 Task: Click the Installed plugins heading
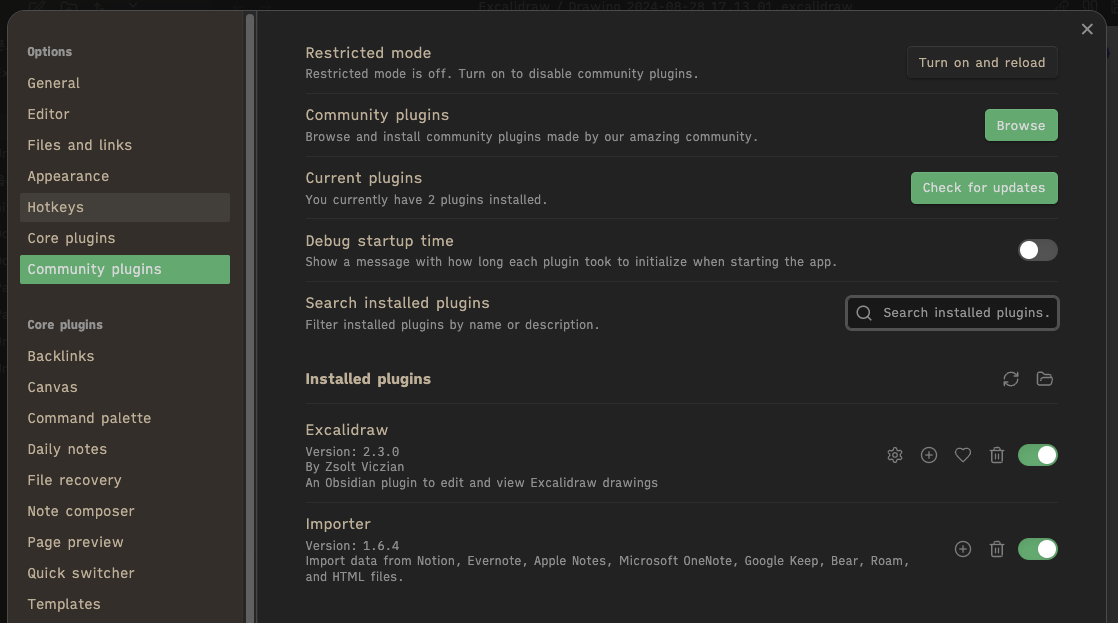point(368,379)
